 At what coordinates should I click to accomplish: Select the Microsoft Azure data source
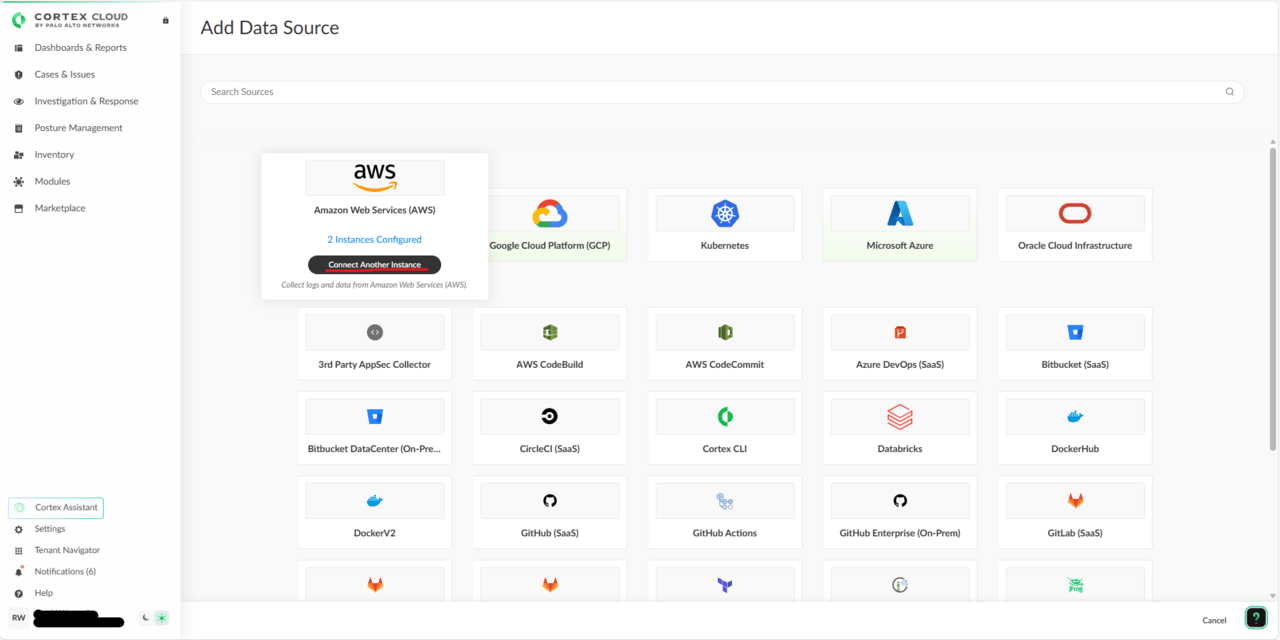(900, 225)
